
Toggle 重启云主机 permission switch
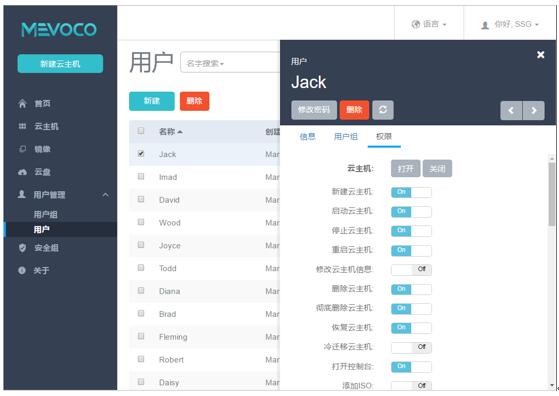click(411, 251)
